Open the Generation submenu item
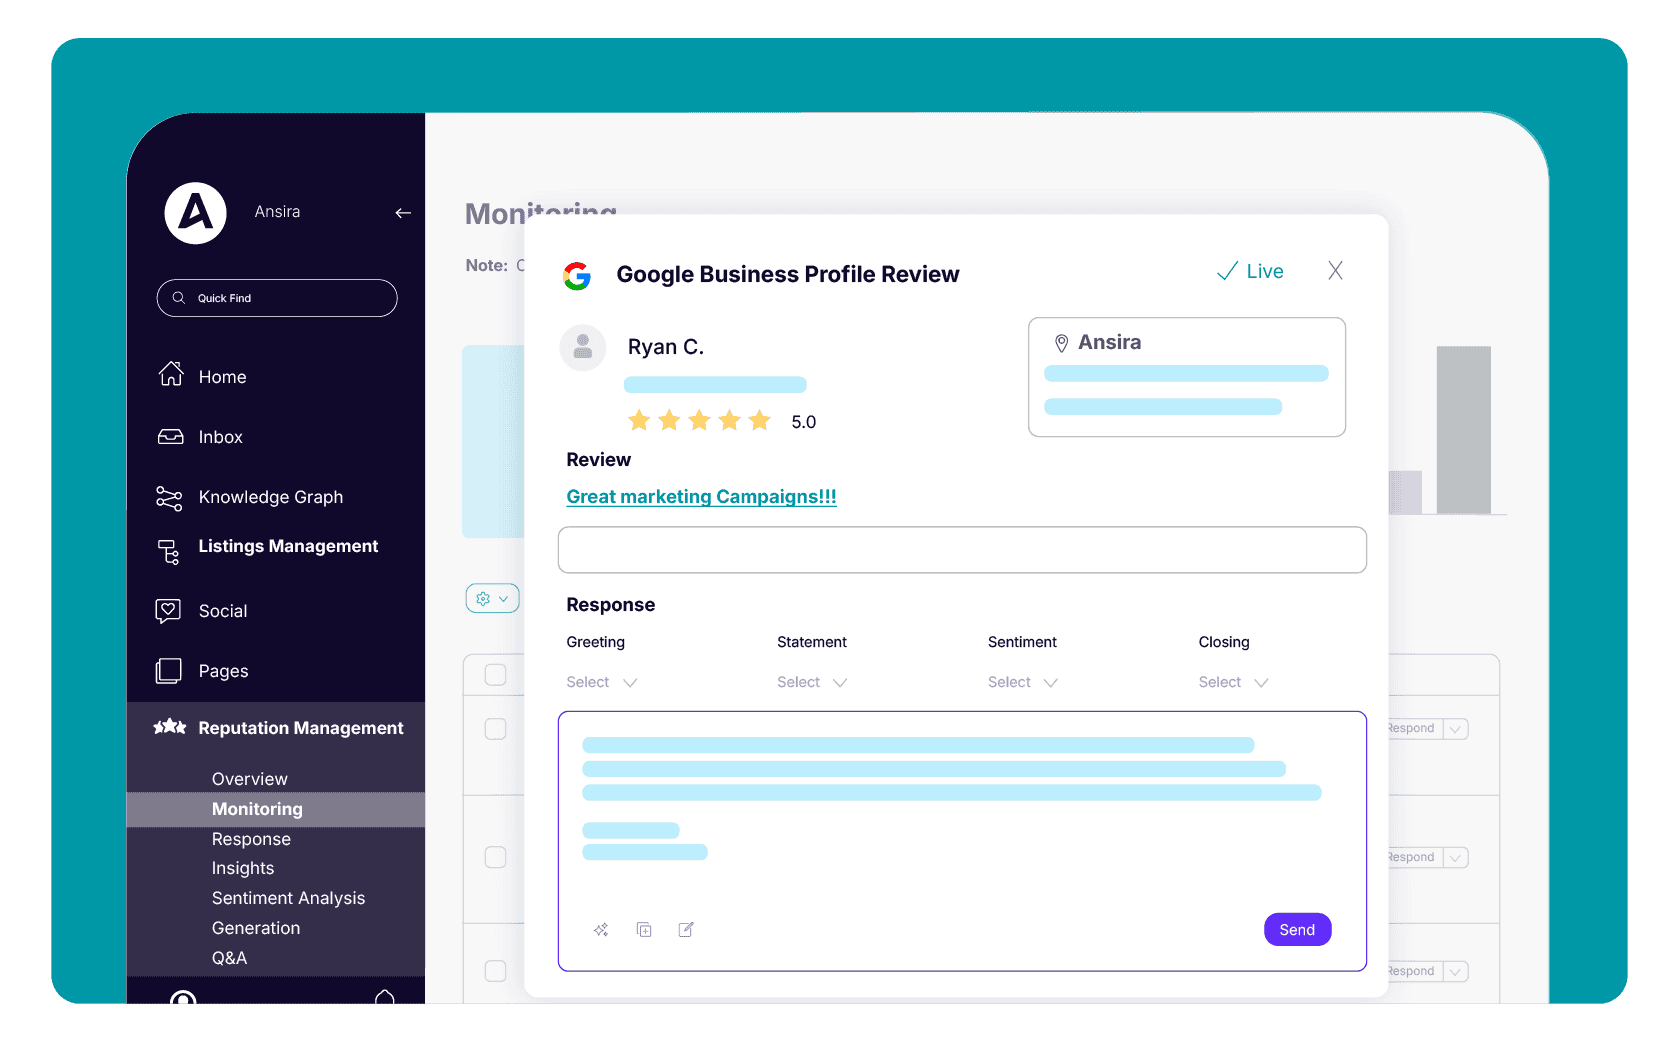Screen dimensions: 1667x1044 coord(256,928)
